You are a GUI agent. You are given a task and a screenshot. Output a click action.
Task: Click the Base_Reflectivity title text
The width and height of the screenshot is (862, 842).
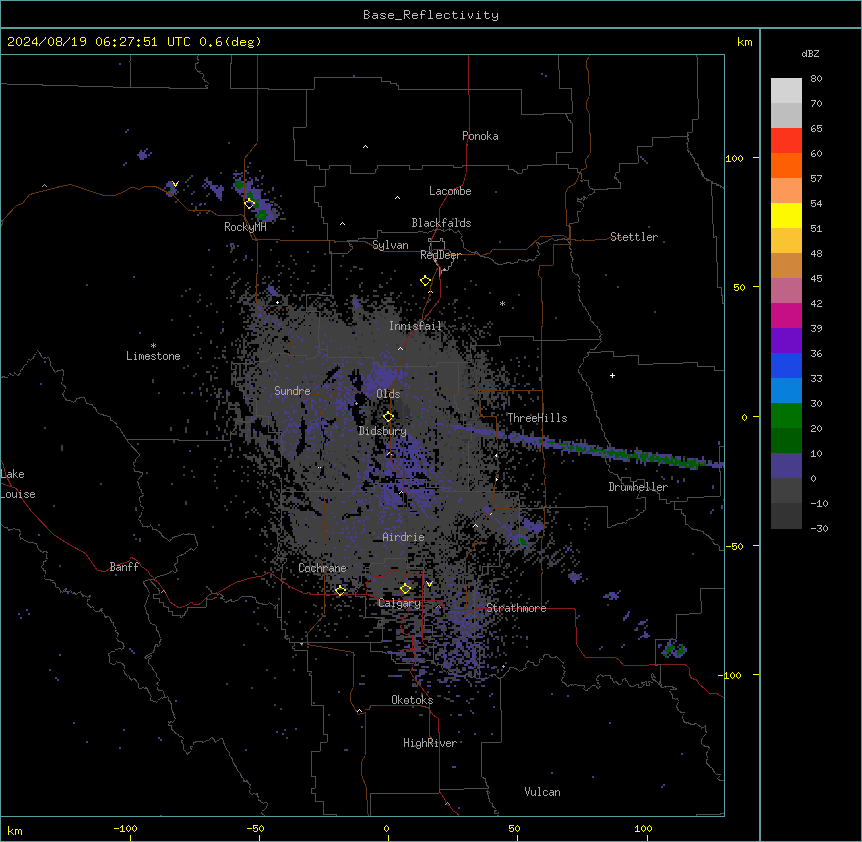[431, 15]
